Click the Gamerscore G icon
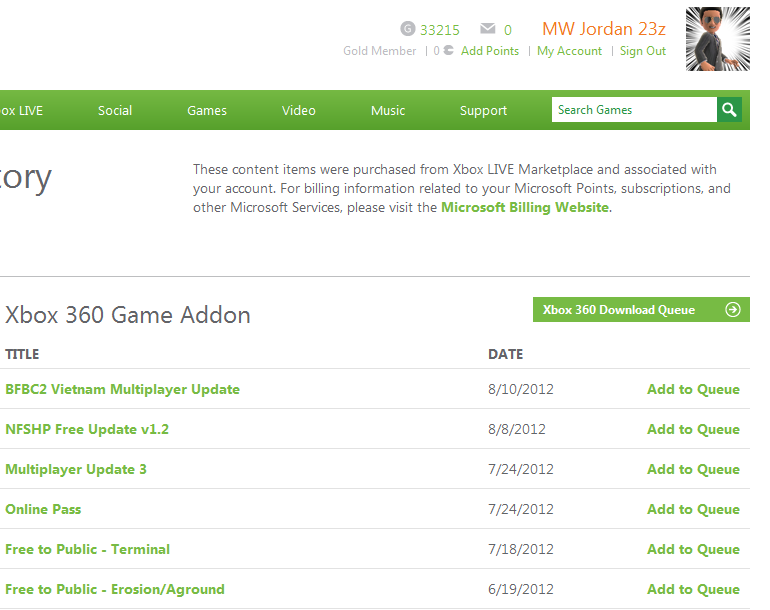770x610 pixels. tap(408, 28)
